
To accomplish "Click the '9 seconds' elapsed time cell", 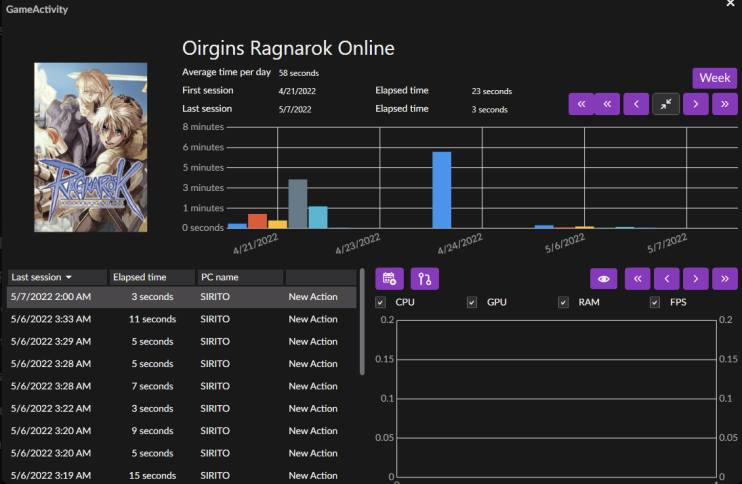I will click(x=152, y=431).
